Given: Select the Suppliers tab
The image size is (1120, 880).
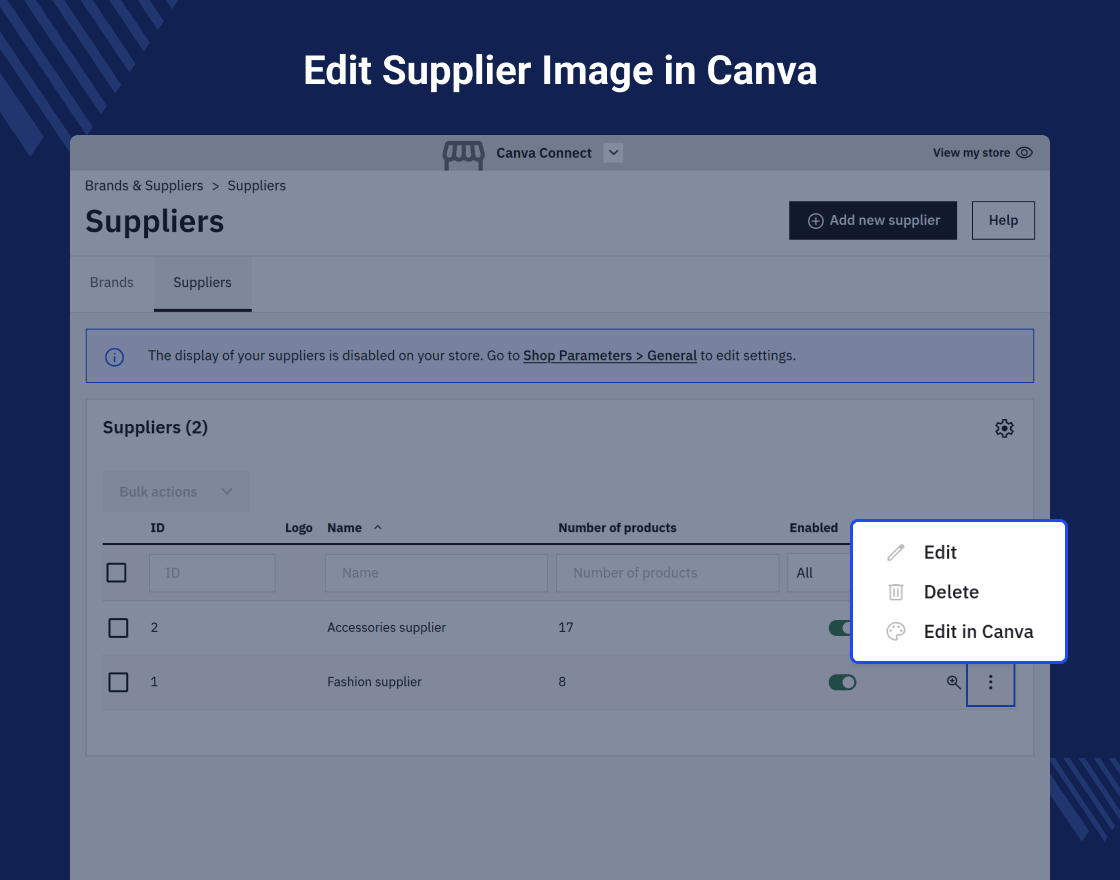Looking at the screenshot, I should click(x=202, y=283).
